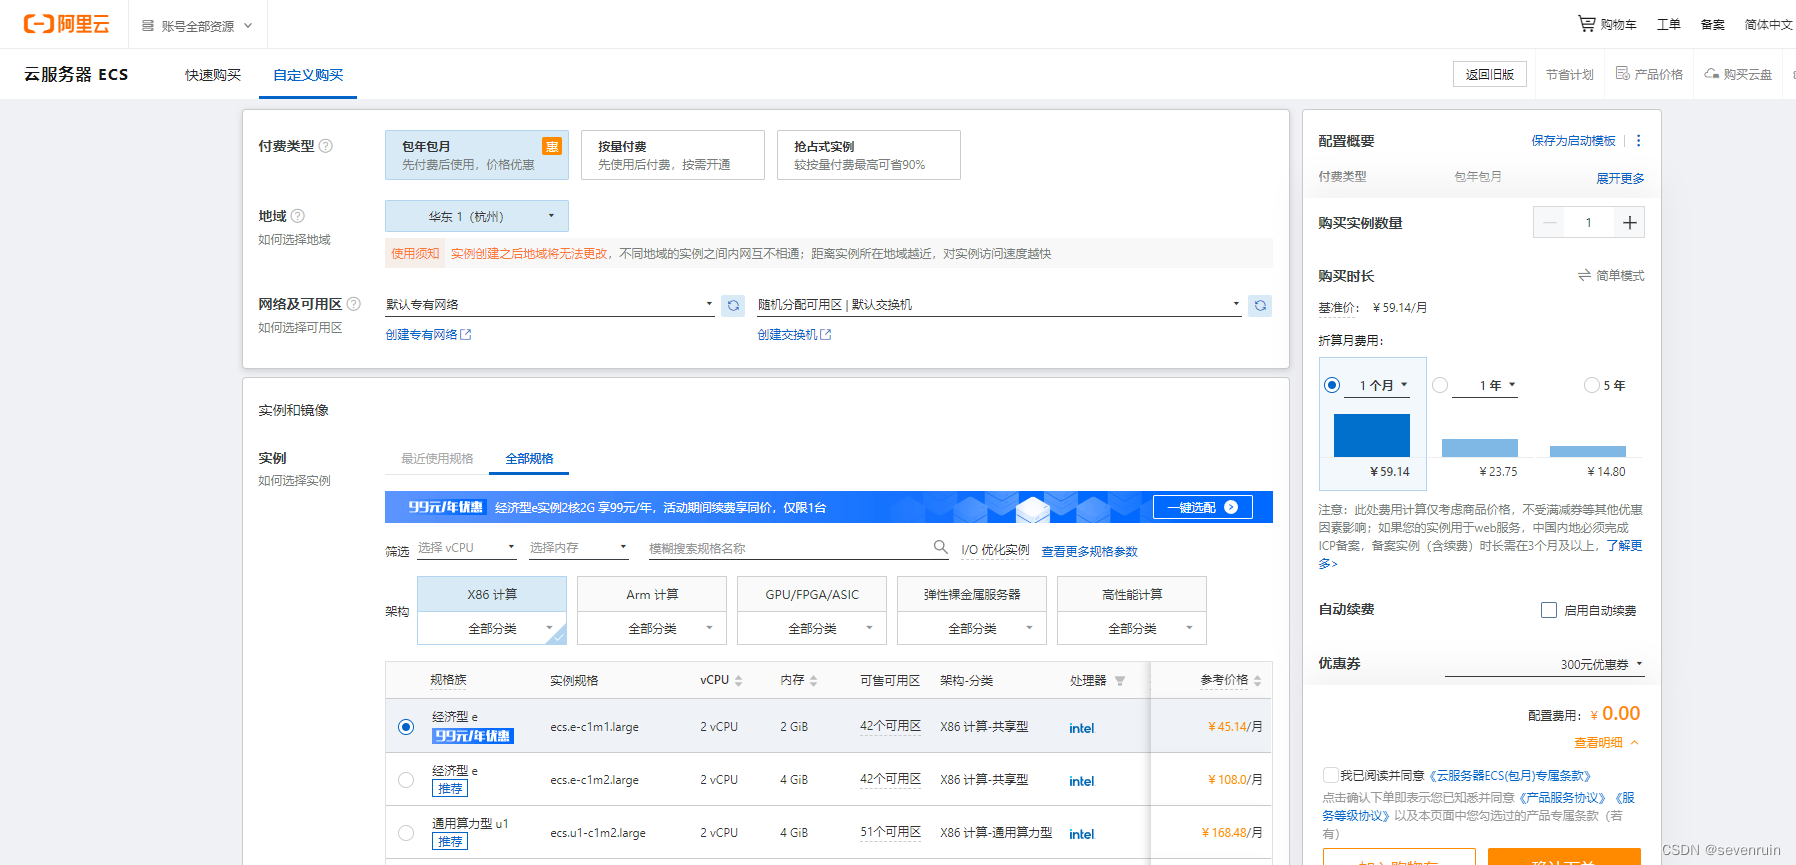Open the 华东 1 (杭州) region dropdown
Viewport: 1796px width, 865px height.
(x=476, y=216)
